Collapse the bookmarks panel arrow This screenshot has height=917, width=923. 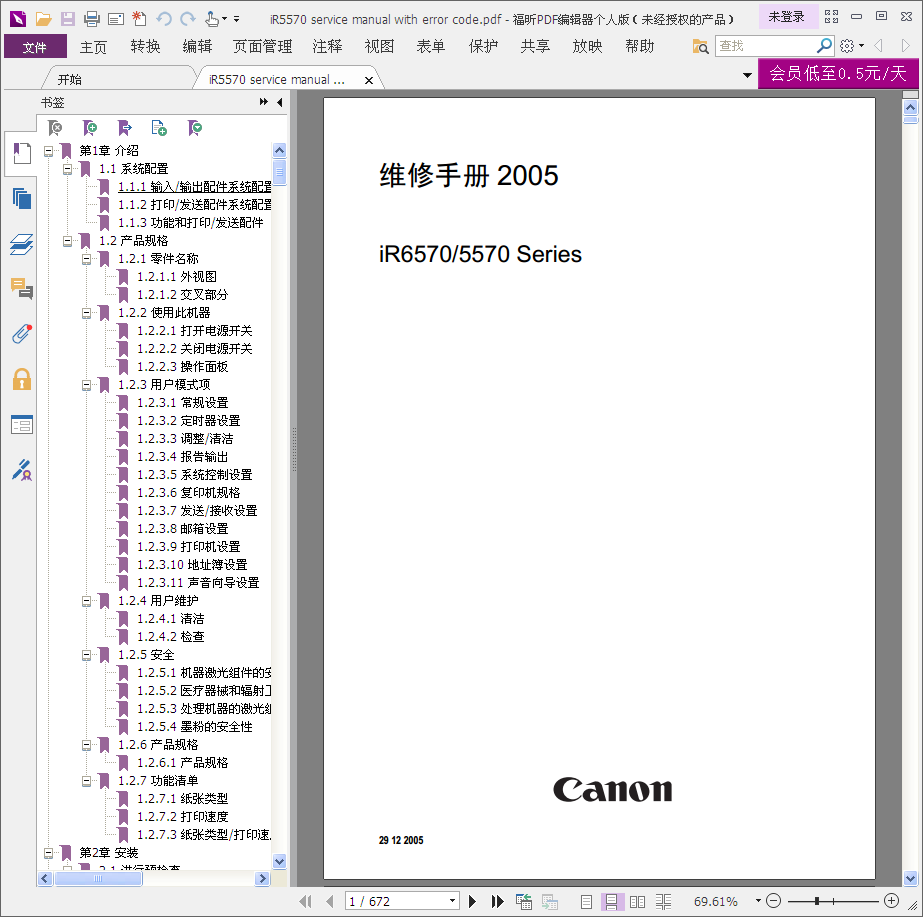tap(280, 102)
